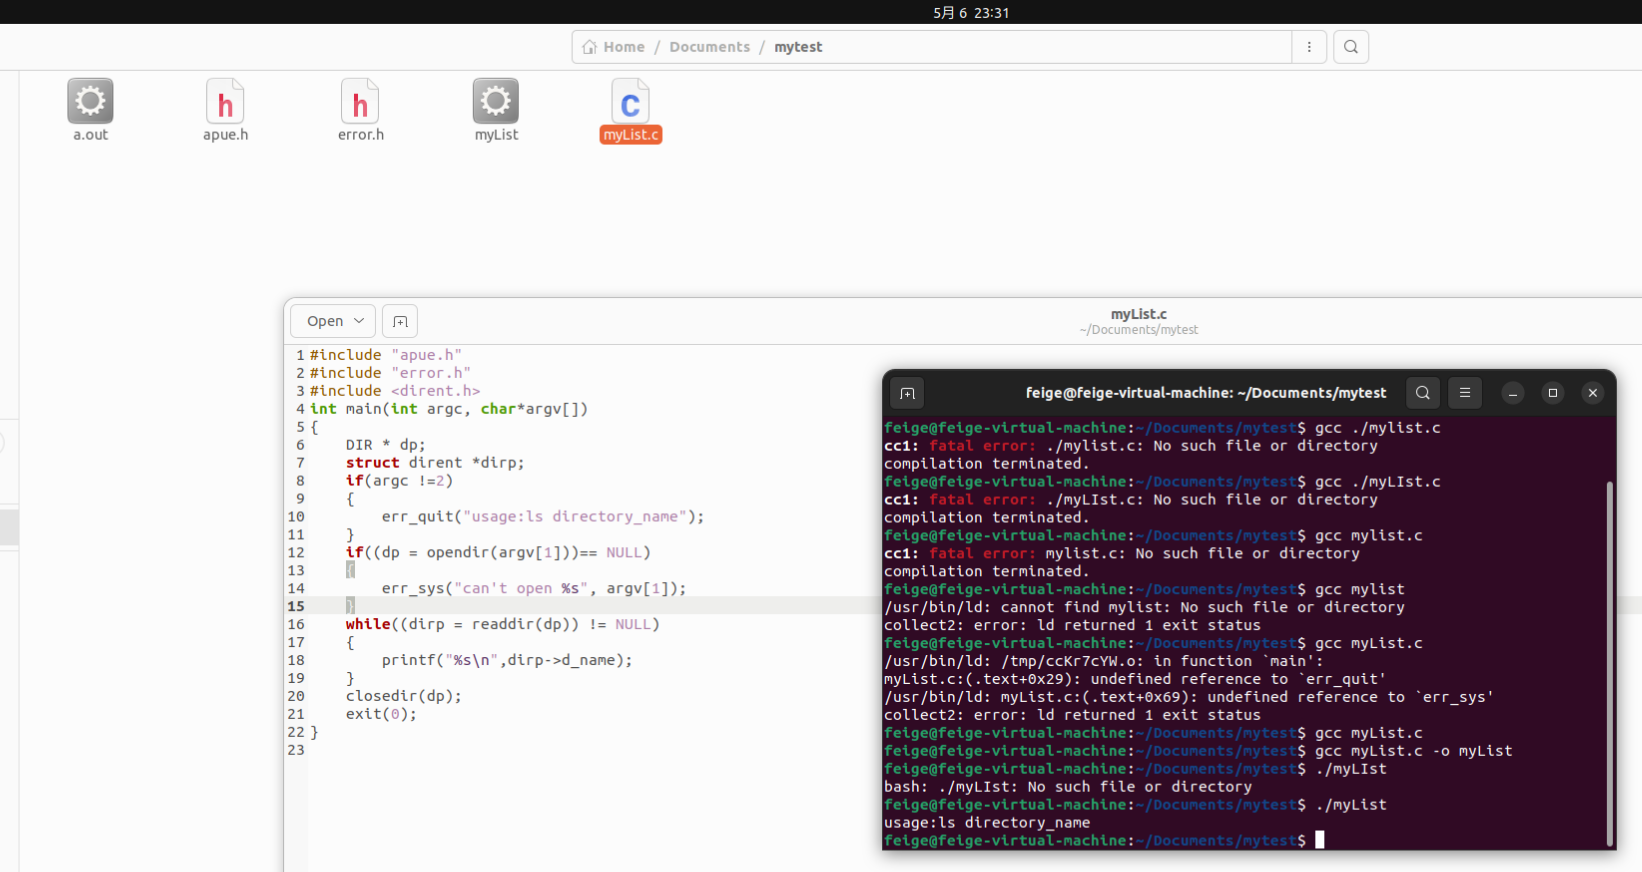This screenshot has width=1642, height=872.
Task: Click line number 23 in editor gutter
Action: pyautogui.click(x=296, y=751)
